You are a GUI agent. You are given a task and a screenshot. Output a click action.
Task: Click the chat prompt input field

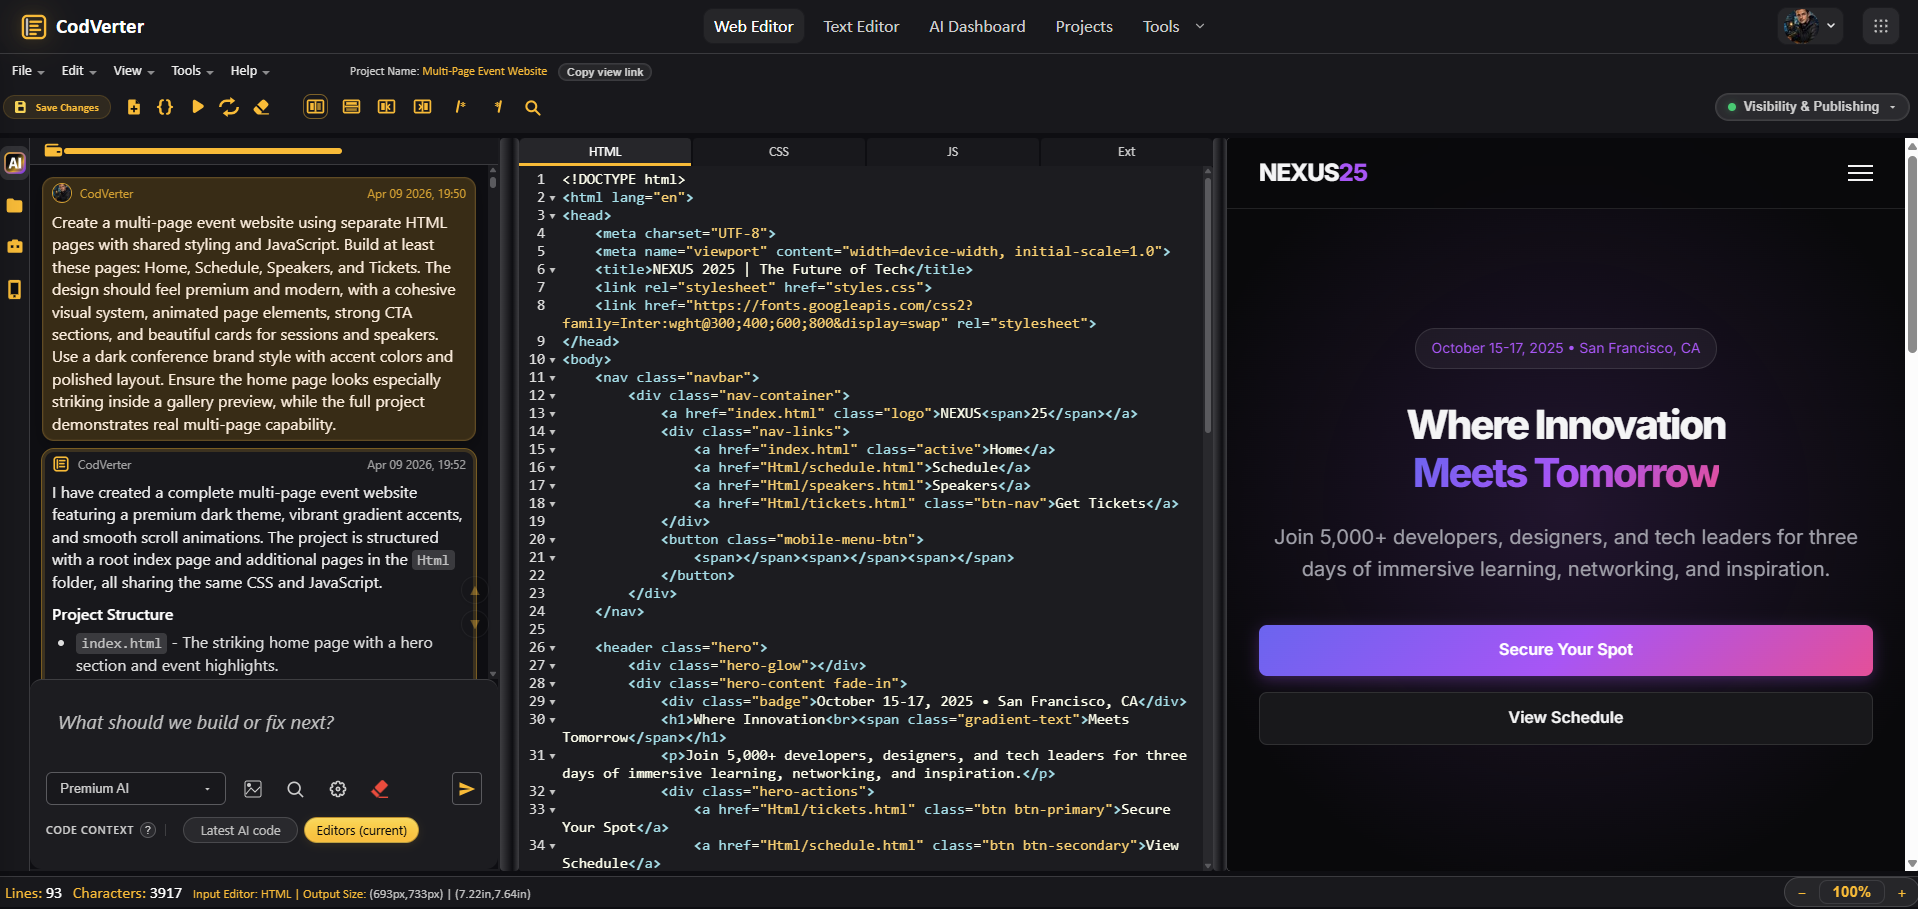pos(265,723)
